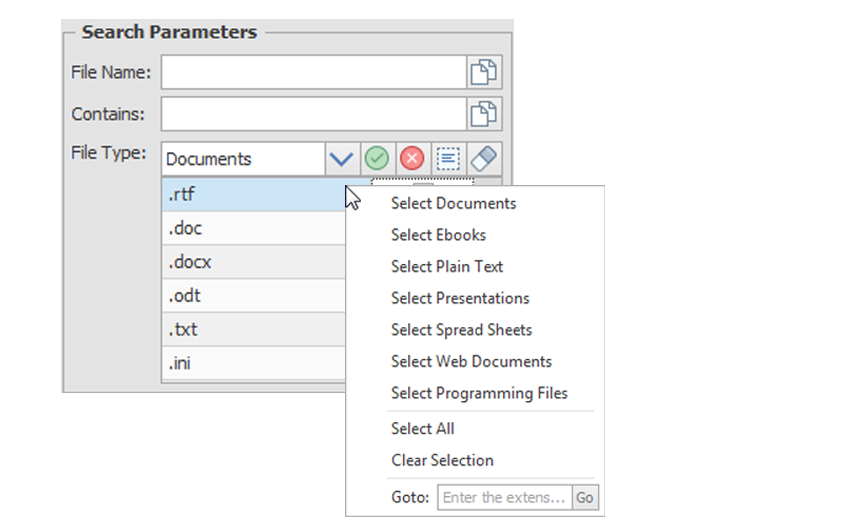Click the paste icon beside File Name
845x526 pixels.
click(484, 72)
